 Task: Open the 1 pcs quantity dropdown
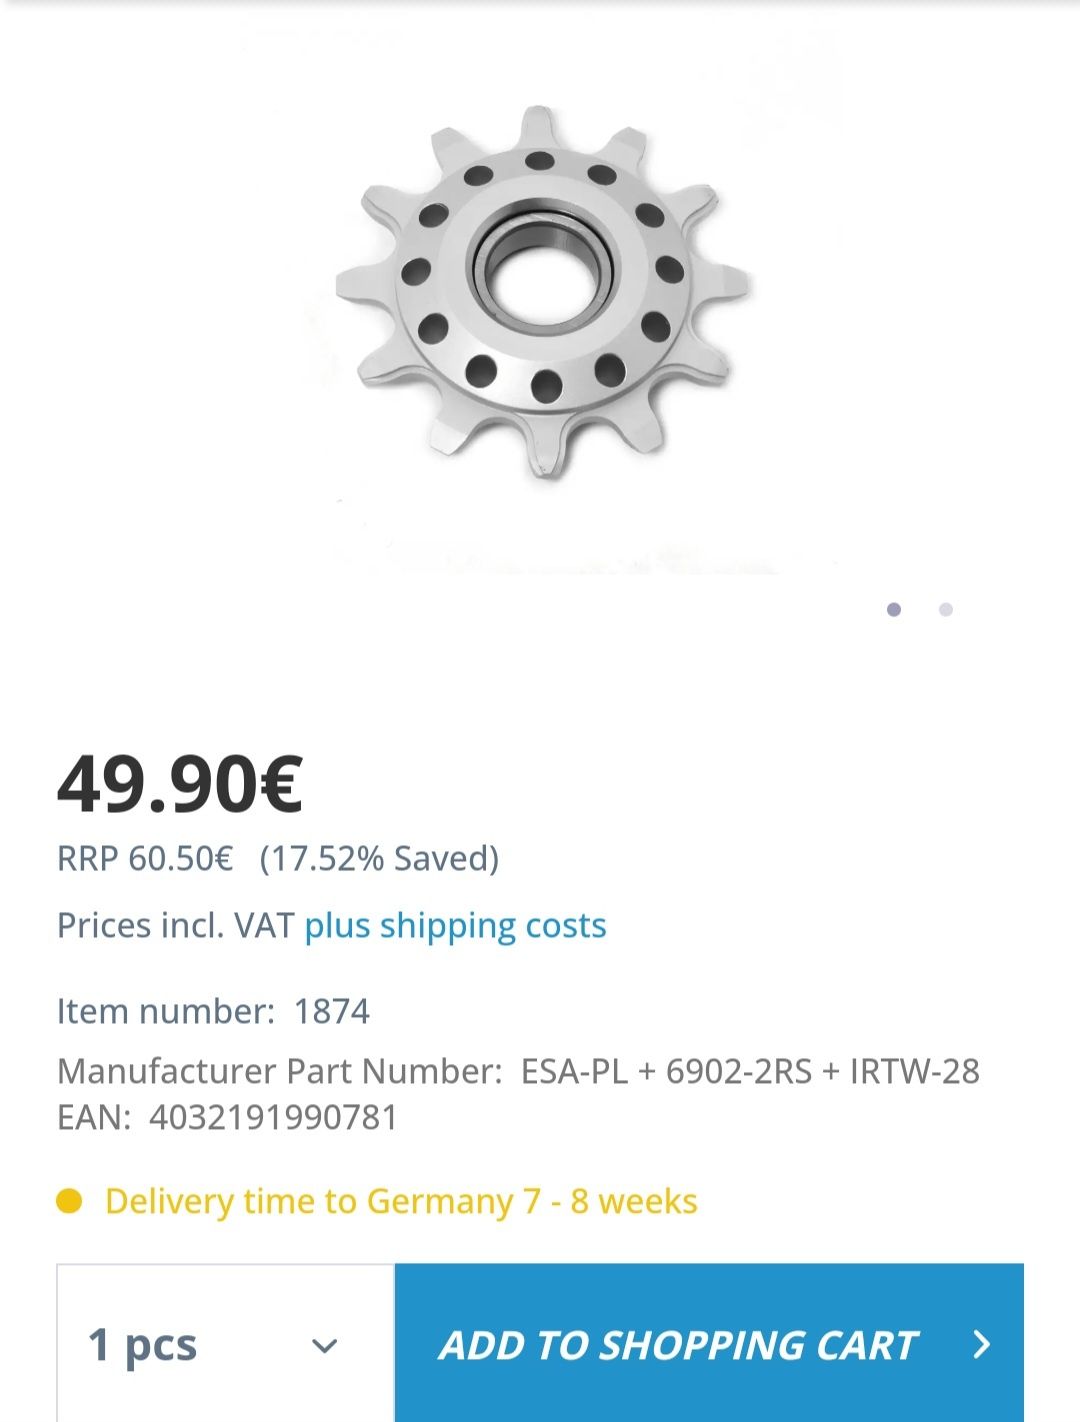[x=226, y=1344]
